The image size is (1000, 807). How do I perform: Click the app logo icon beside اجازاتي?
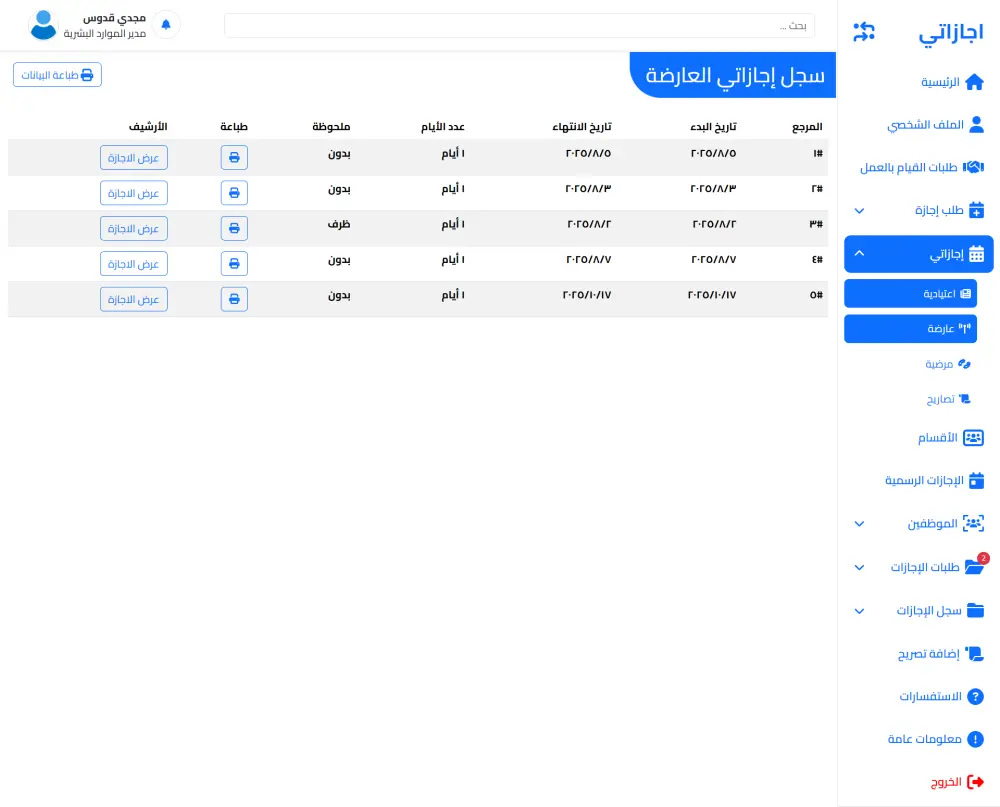864,31
